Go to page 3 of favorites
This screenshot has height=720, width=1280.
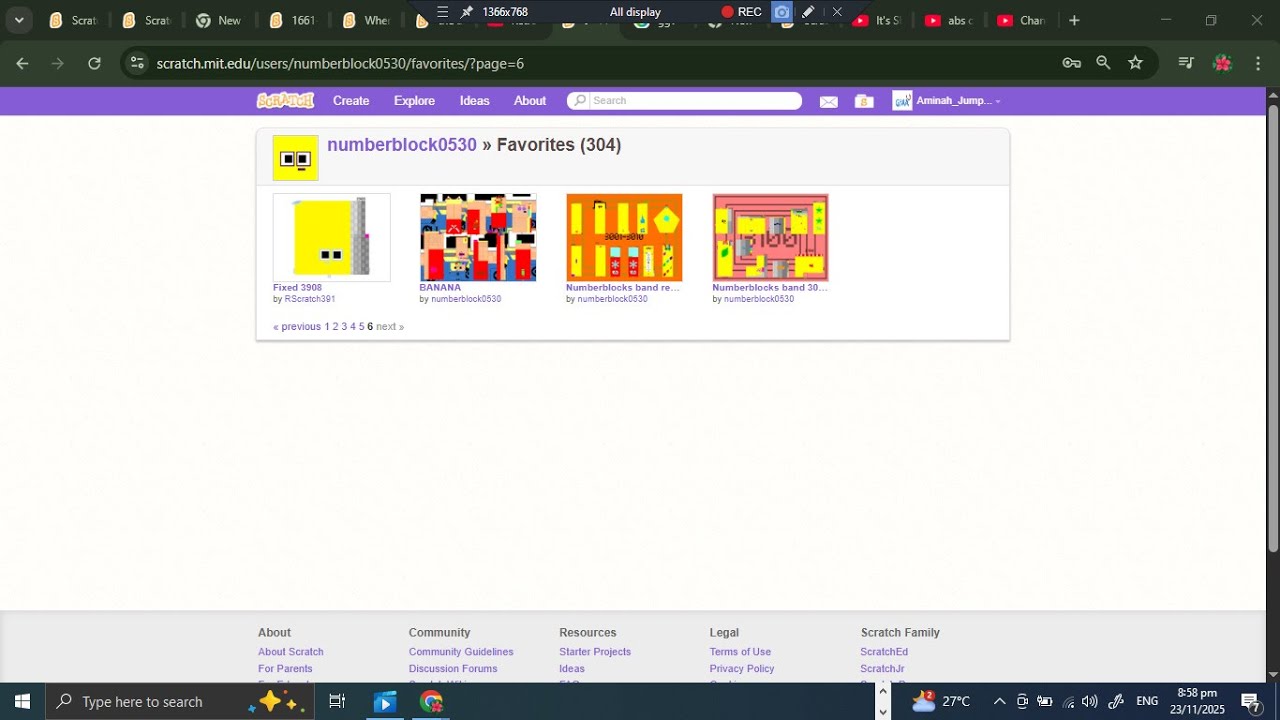[344, 327]
